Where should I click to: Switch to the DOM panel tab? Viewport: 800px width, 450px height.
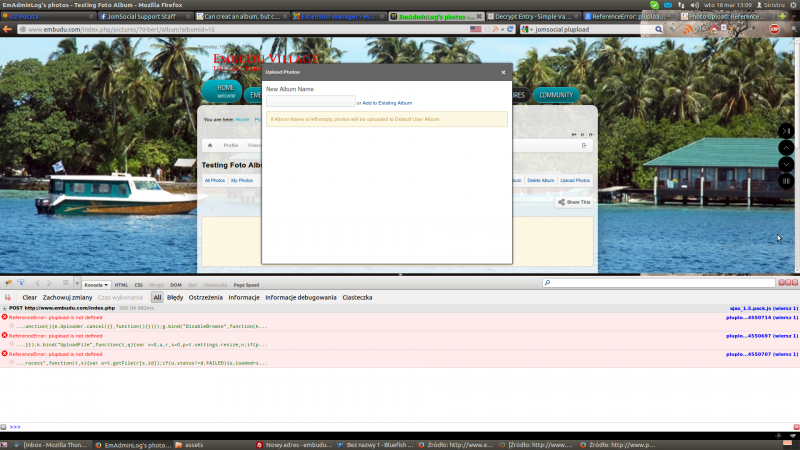pyautogui.click(x=176, y=285)
